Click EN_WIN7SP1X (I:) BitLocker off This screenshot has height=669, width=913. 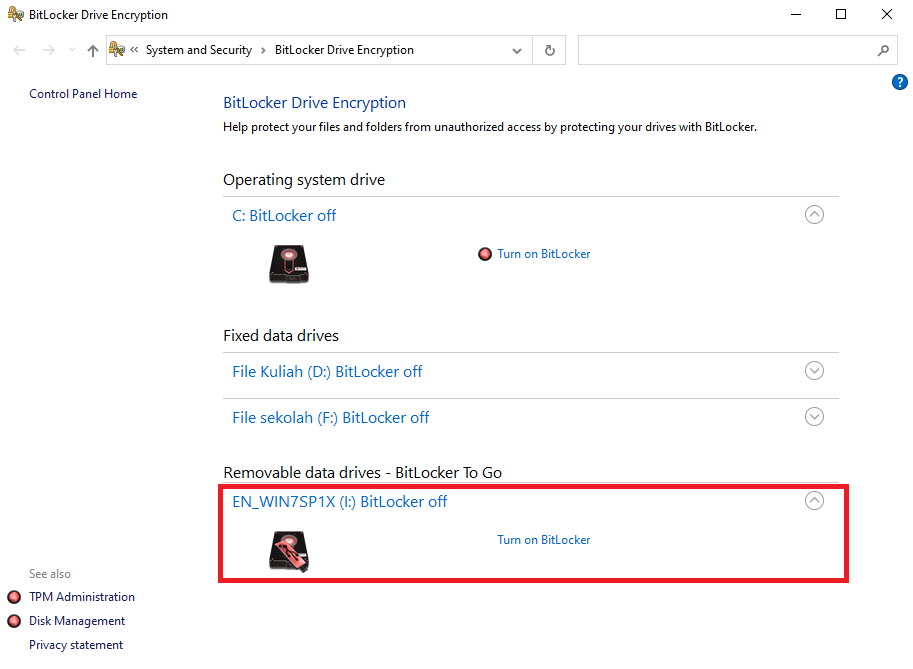point(339,501)
